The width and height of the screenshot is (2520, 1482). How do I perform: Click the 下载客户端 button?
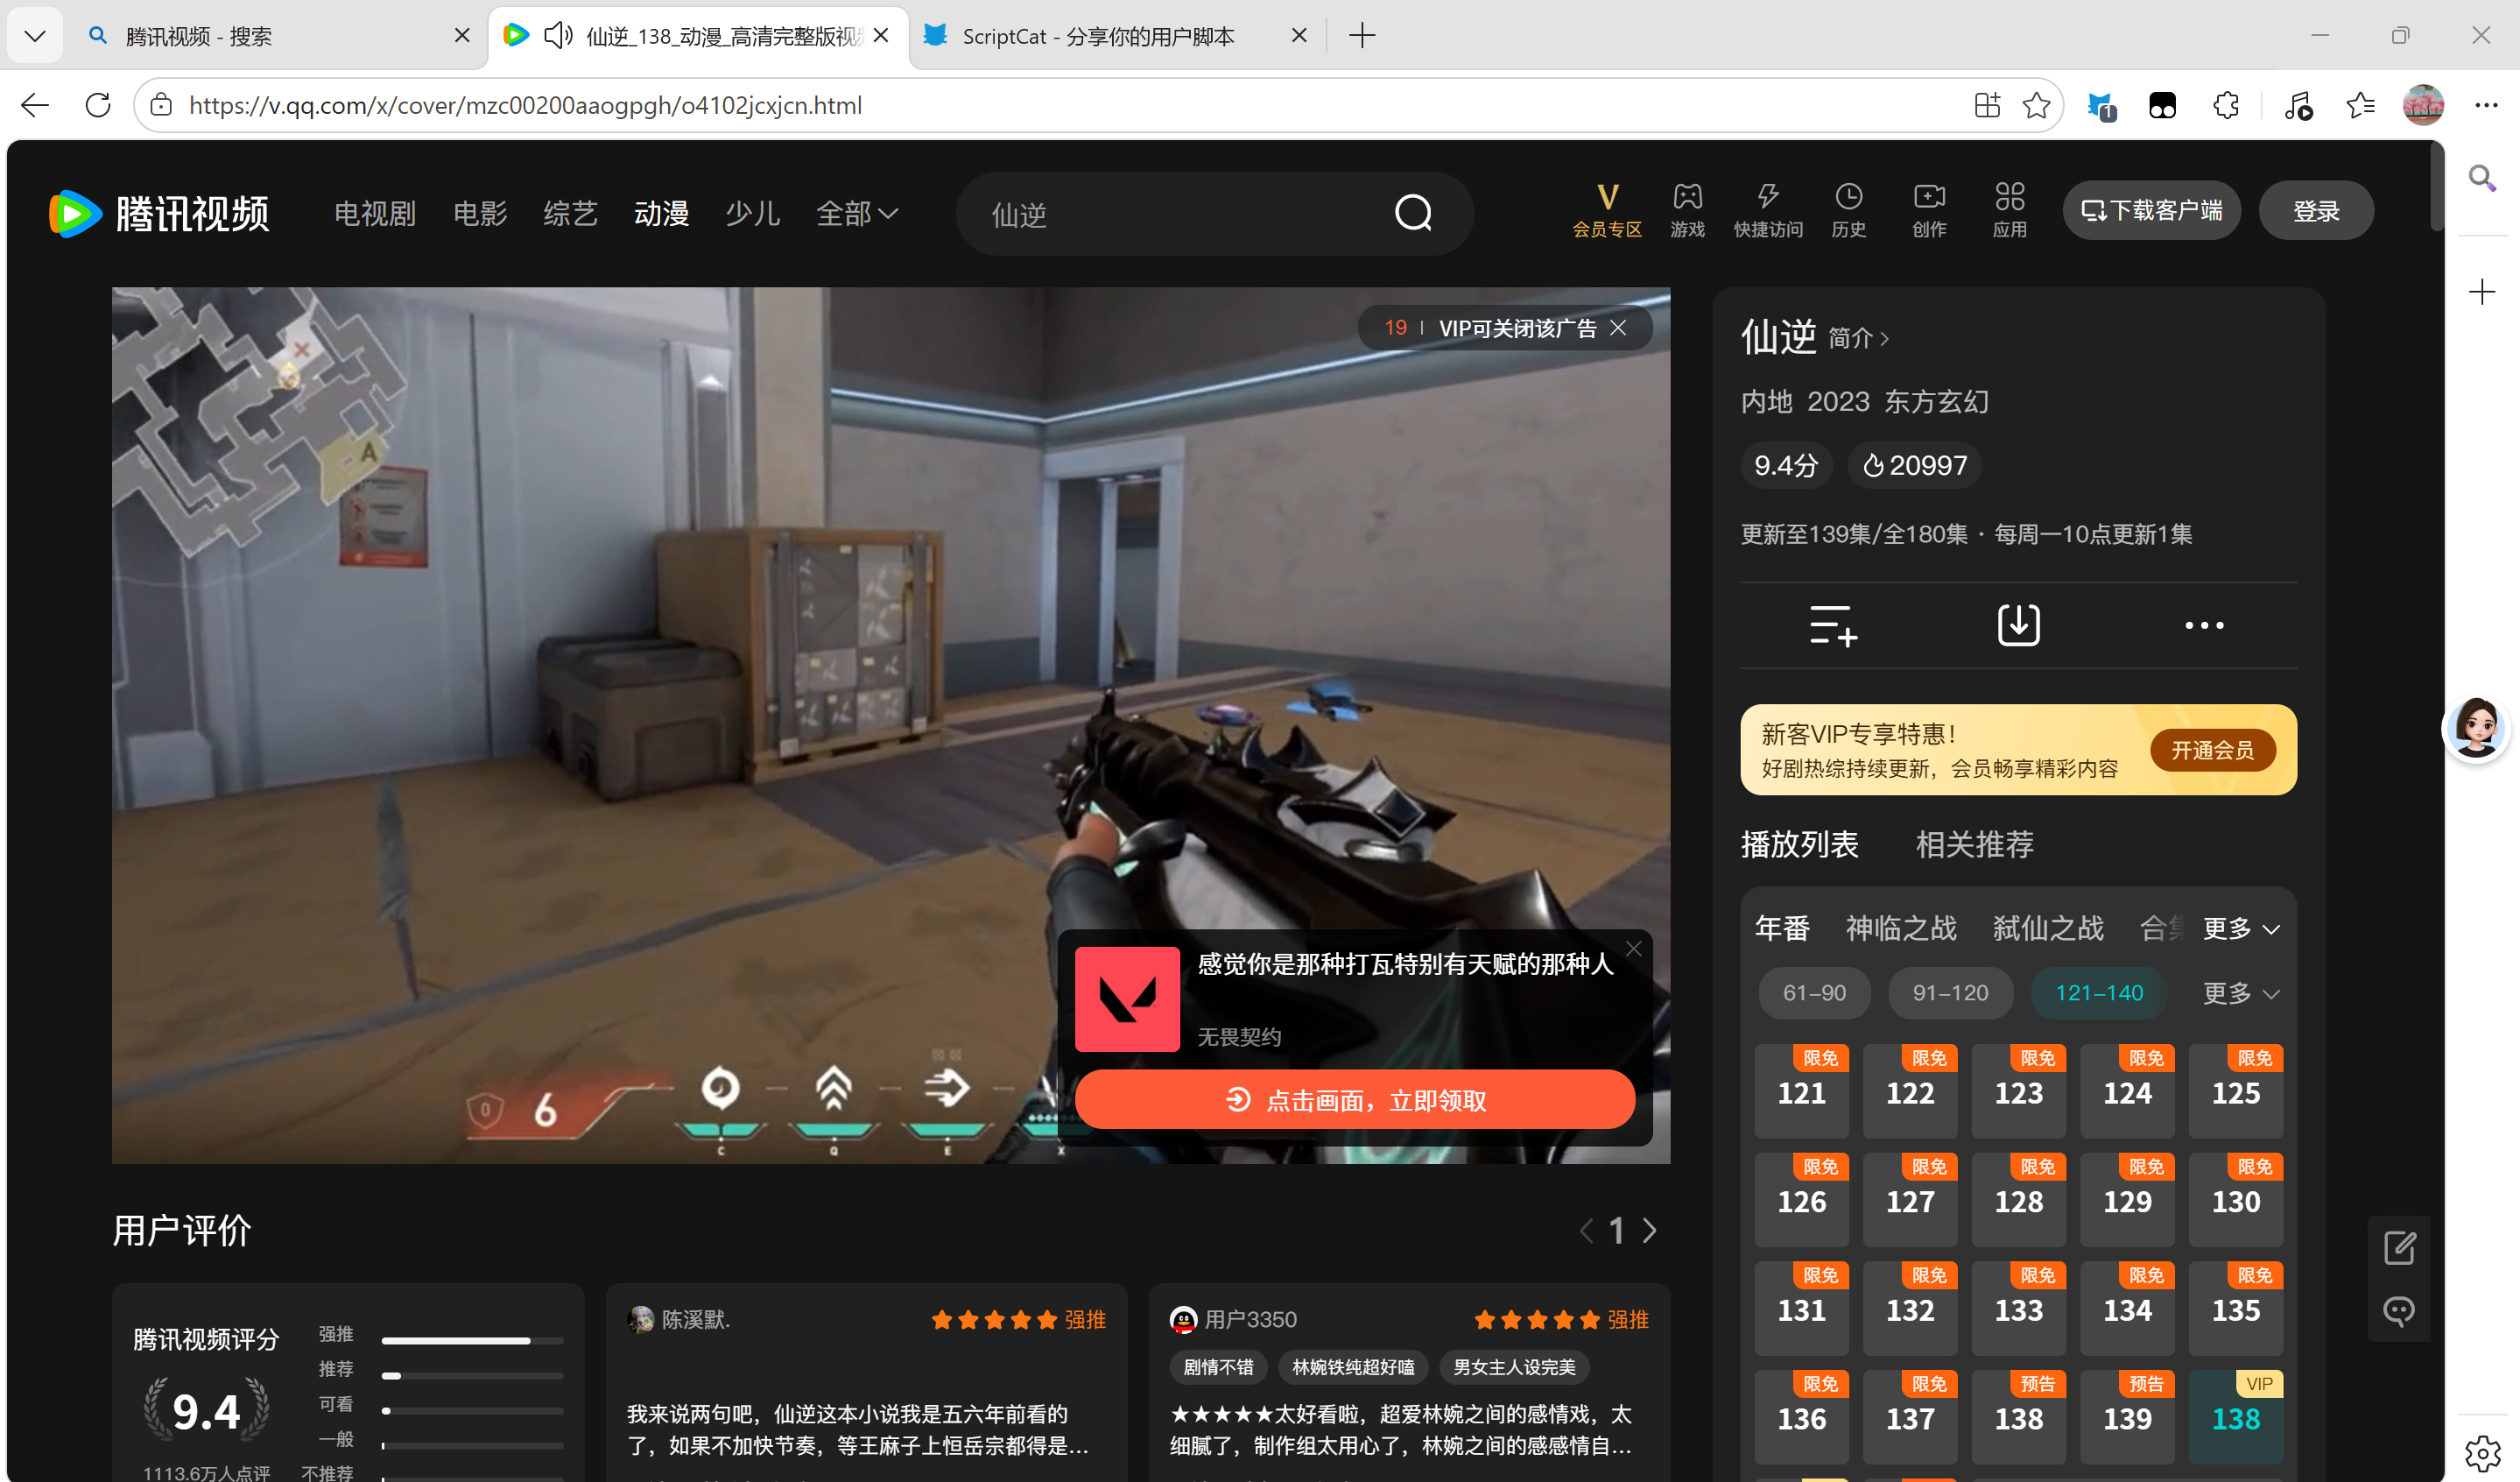point(2151,210)
